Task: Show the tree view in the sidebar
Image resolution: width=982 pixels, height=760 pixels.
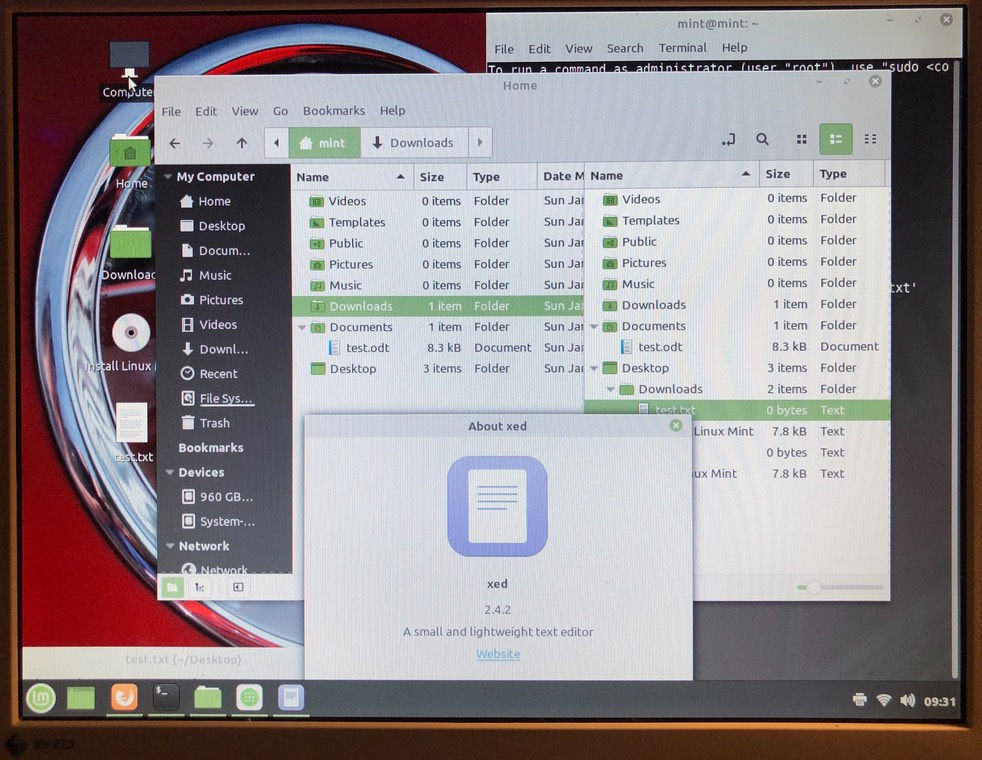Action: [200, 587]
